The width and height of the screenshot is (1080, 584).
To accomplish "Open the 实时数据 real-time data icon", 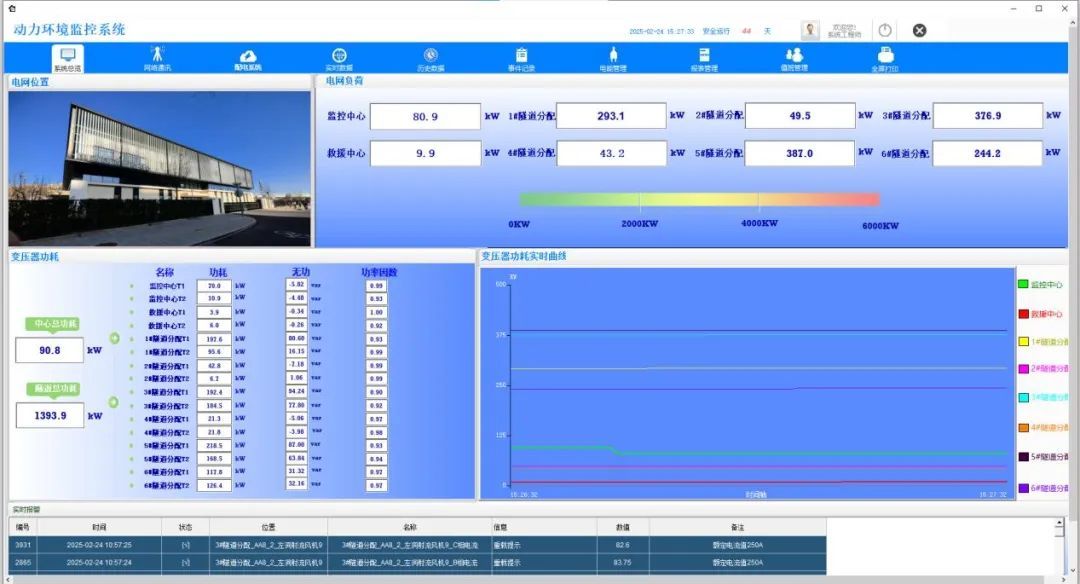I will point(339,58).
